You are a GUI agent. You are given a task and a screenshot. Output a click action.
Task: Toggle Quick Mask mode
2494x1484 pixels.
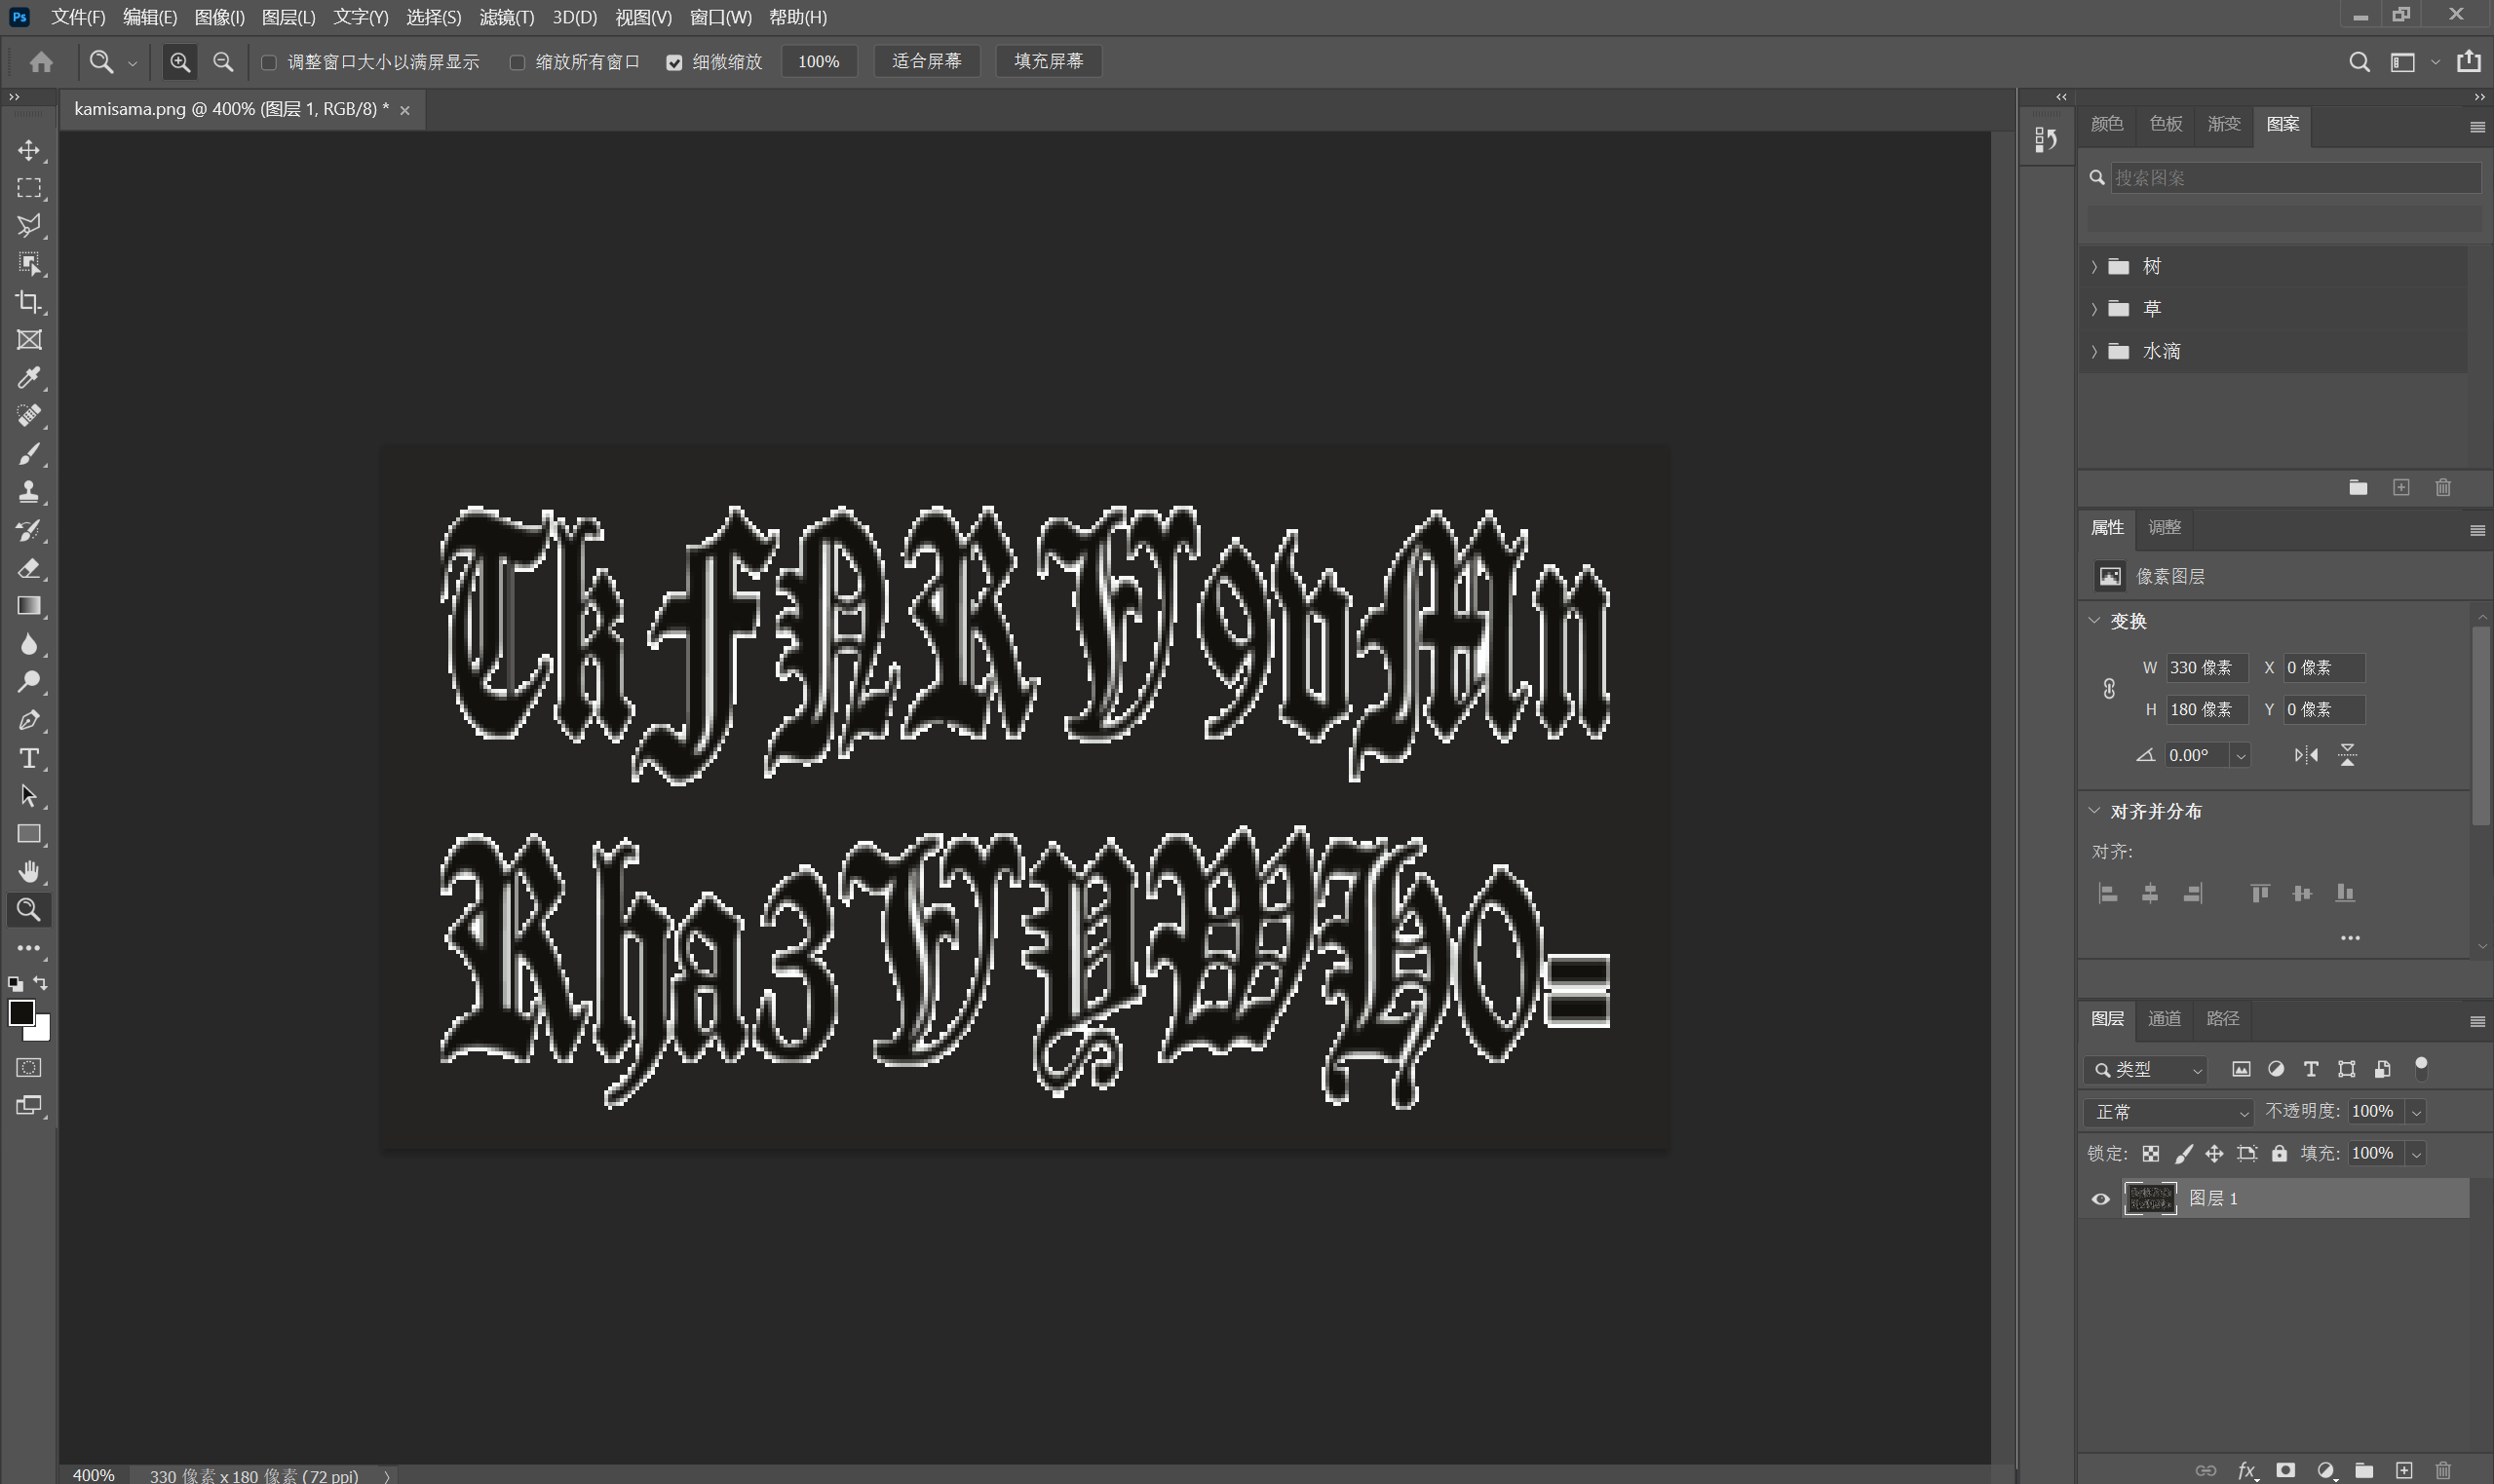tap(29, 1067)
